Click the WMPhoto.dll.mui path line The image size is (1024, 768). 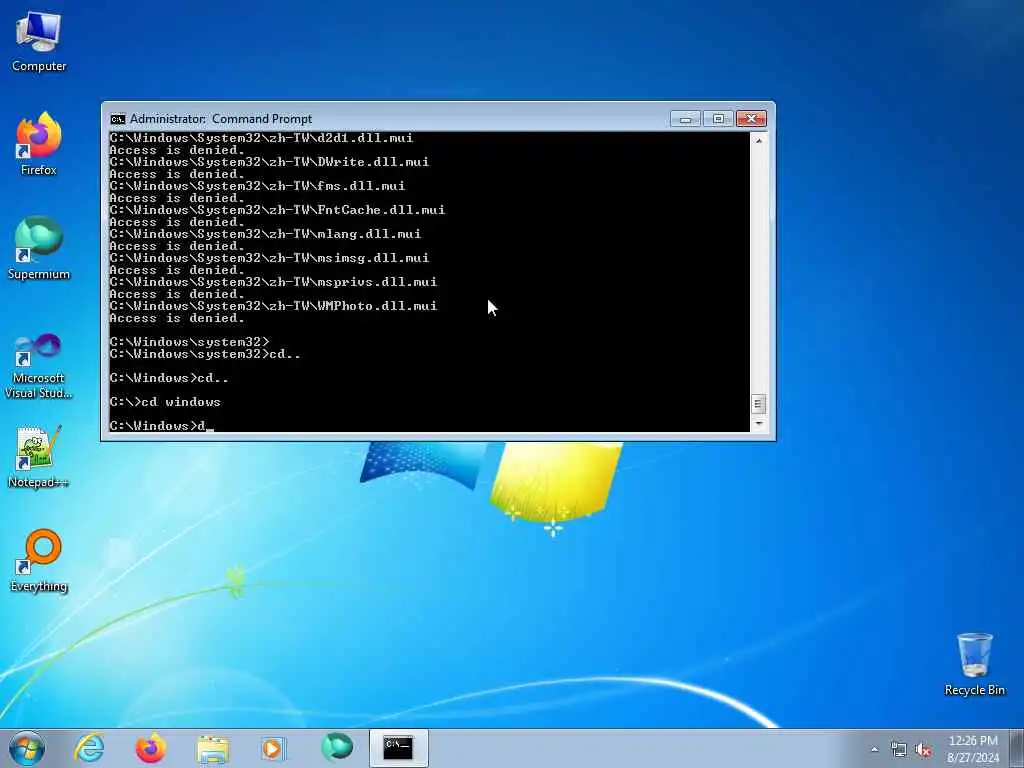tap(273, 306)
